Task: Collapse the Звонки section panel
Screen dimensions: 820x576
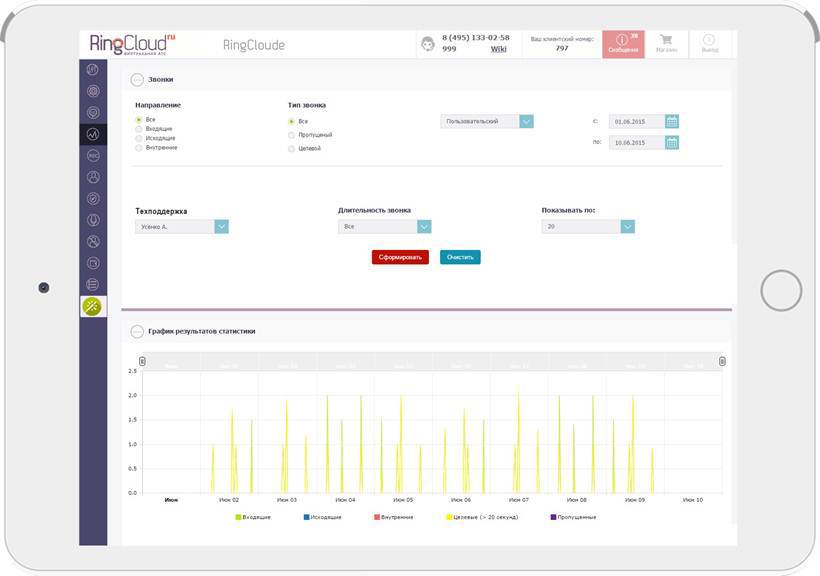Action: (x=137, y=80)
